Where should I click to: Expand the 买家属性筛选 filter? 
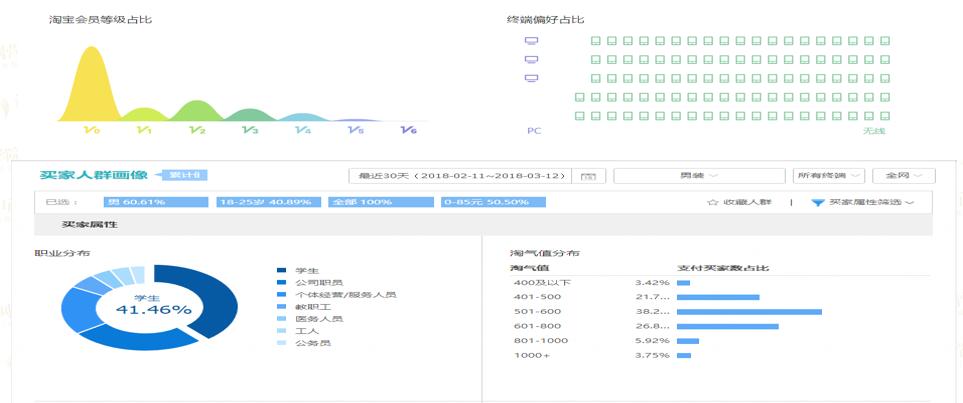coord(863,202)
